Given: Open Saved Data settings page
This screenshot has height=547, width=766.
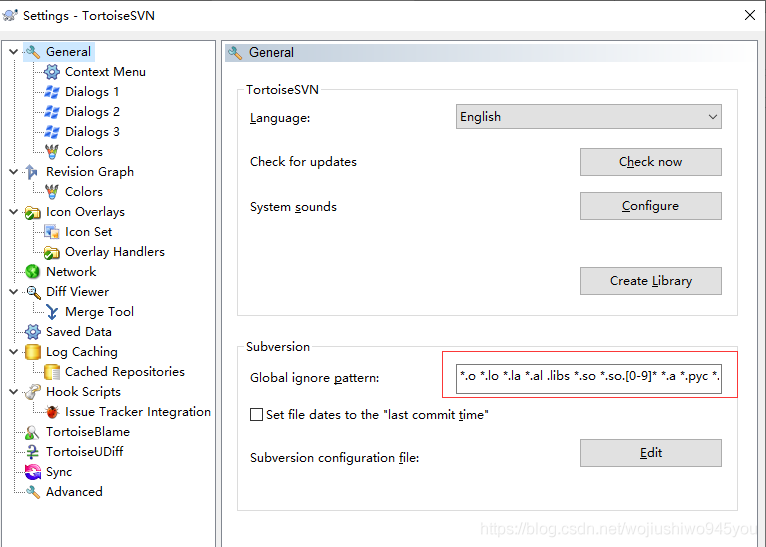Looking at the screenshot, I should [79, 332].
